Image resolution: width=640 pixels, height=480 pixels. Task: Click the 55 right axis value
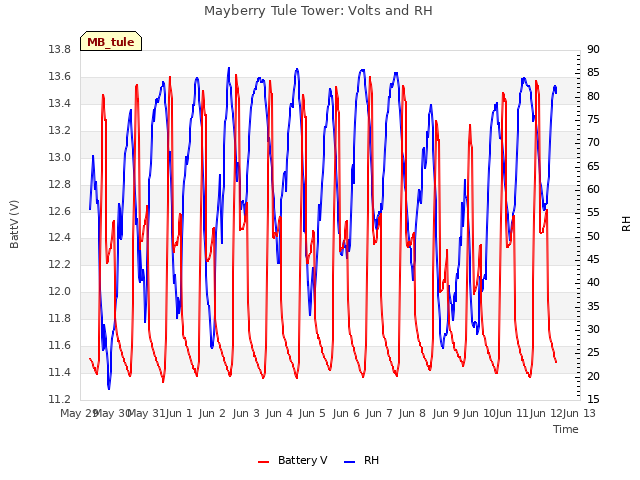point(593,213)
